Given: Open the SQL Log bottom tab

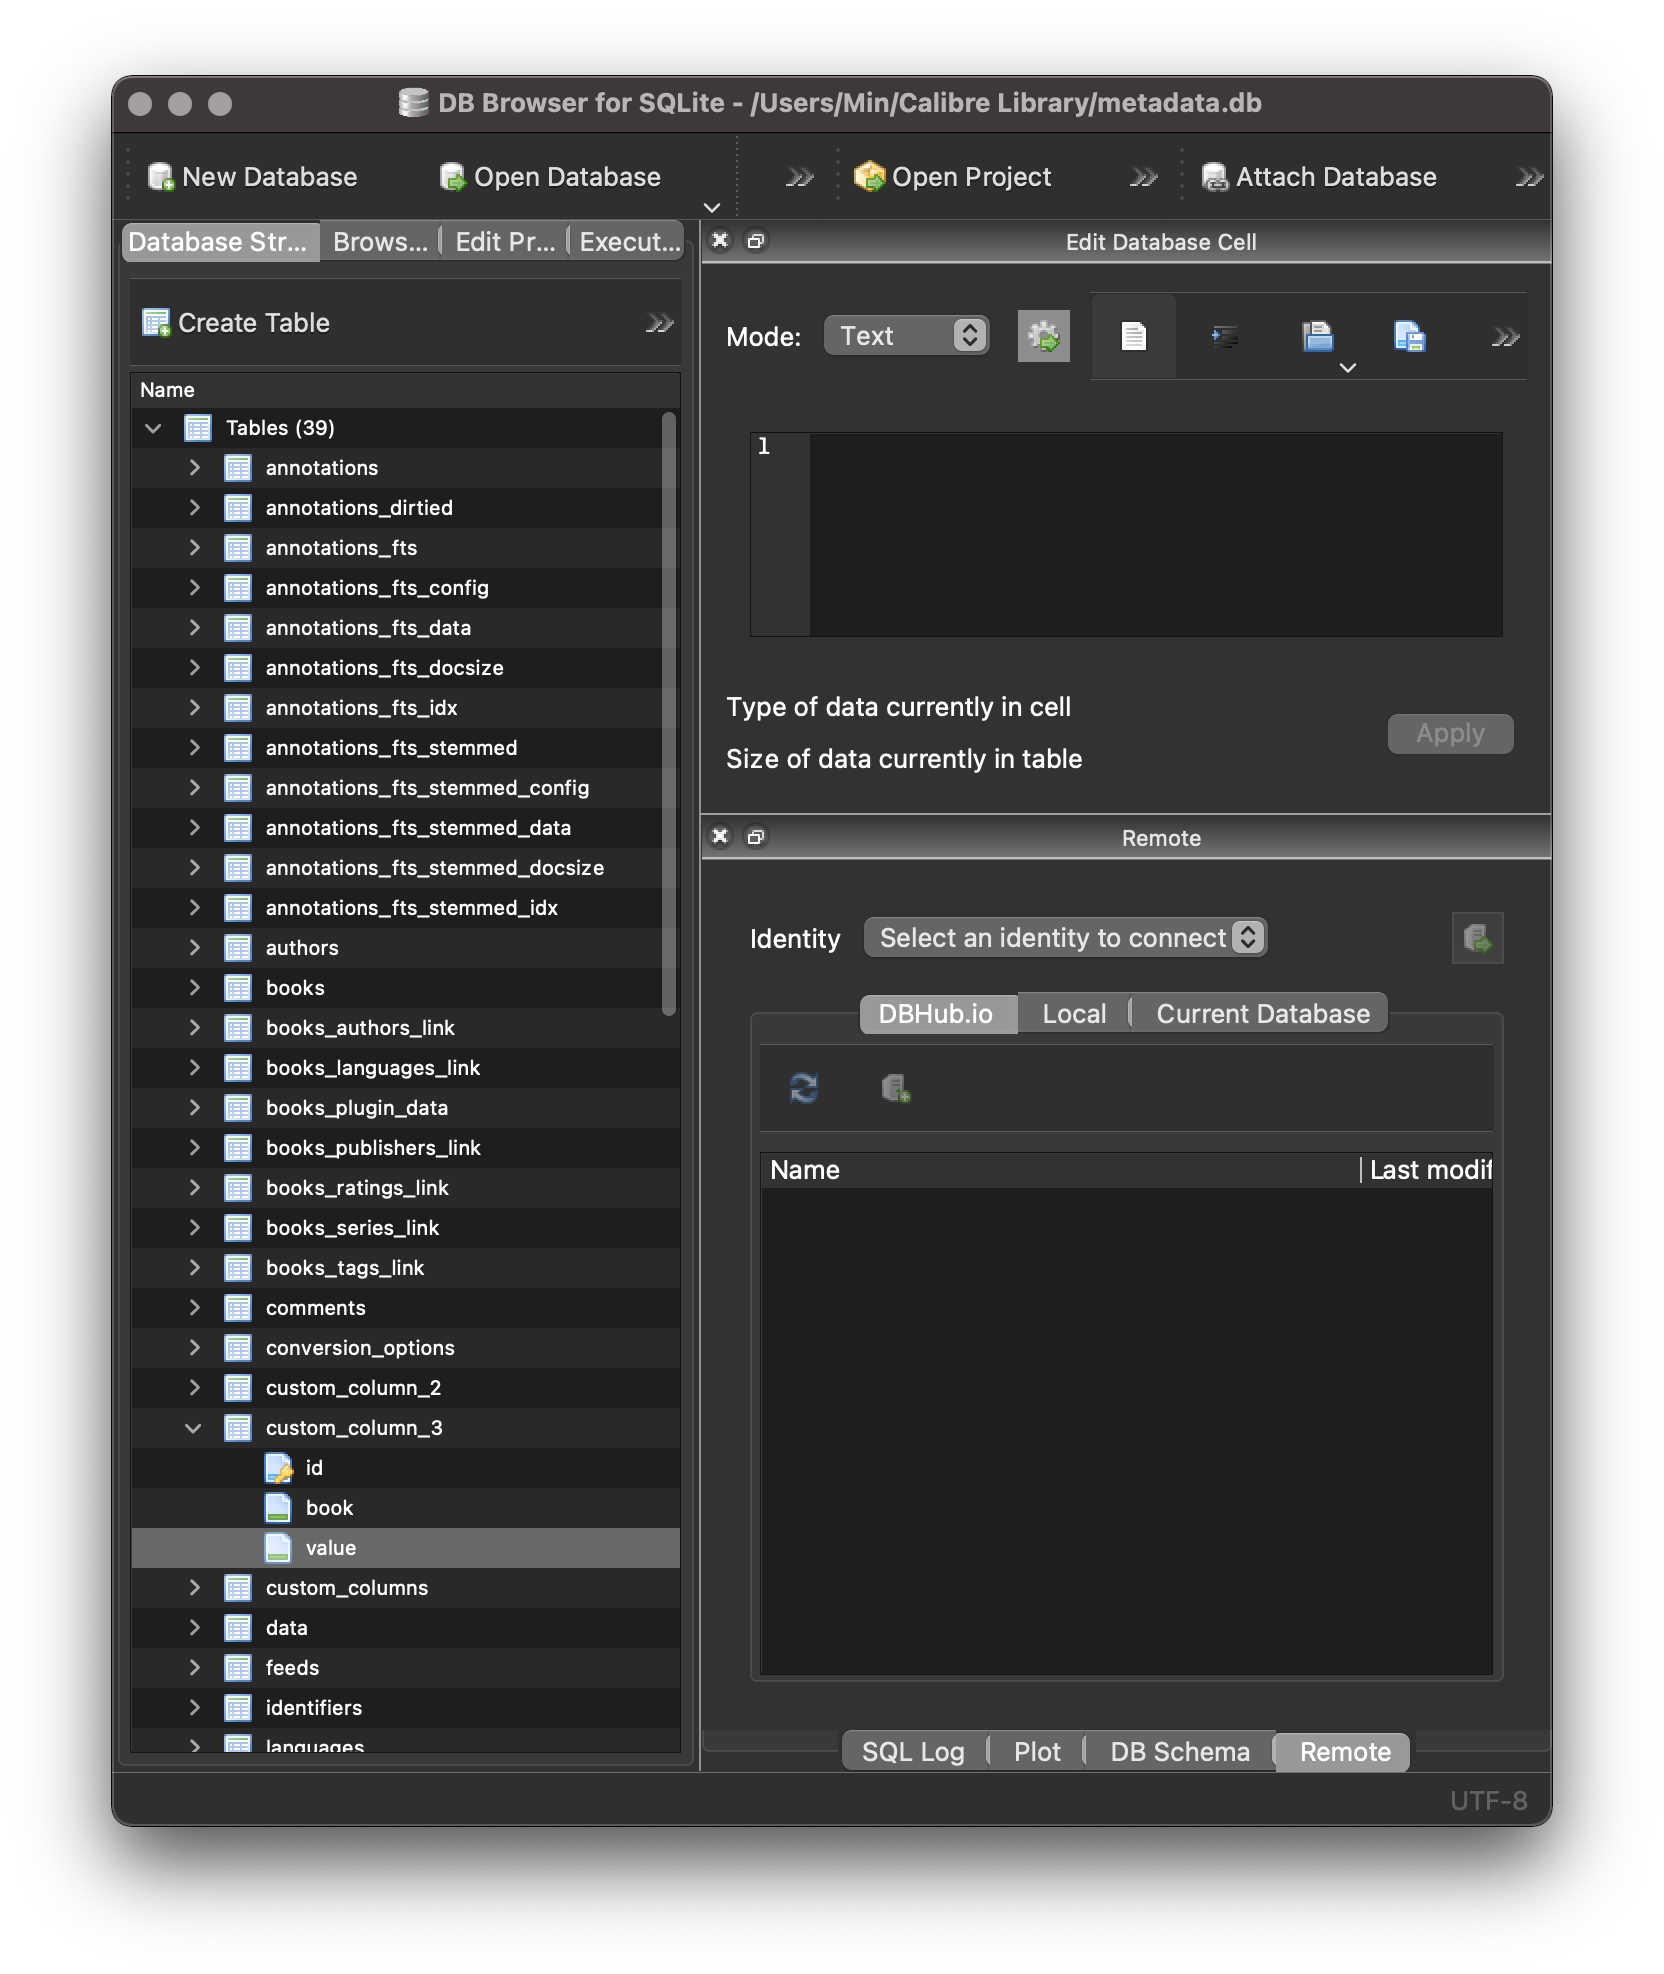Looking at the screenshot, I should coord(914,1752).
